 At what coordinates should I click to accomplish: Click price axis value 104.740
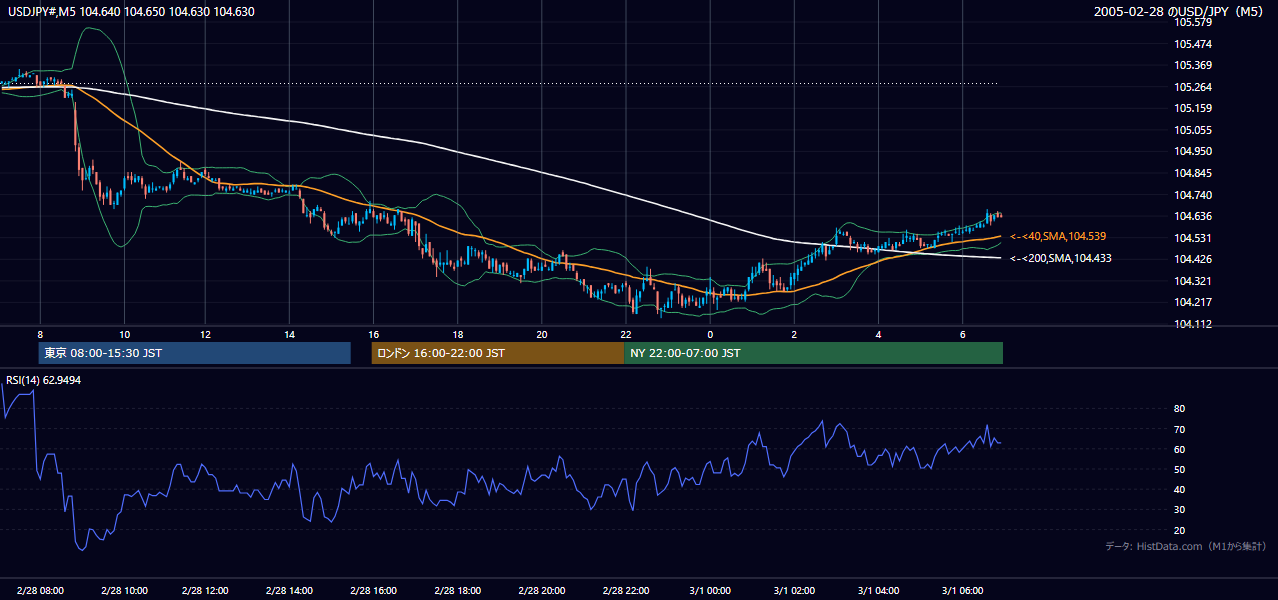[x=1194, y=195]
